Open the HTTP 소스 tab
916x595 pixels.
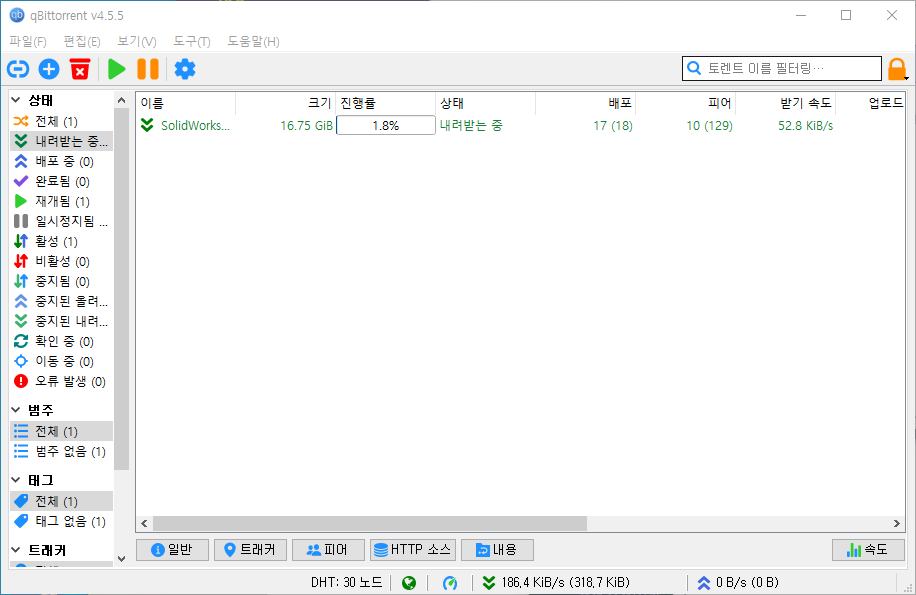click(x=412, y=549)
